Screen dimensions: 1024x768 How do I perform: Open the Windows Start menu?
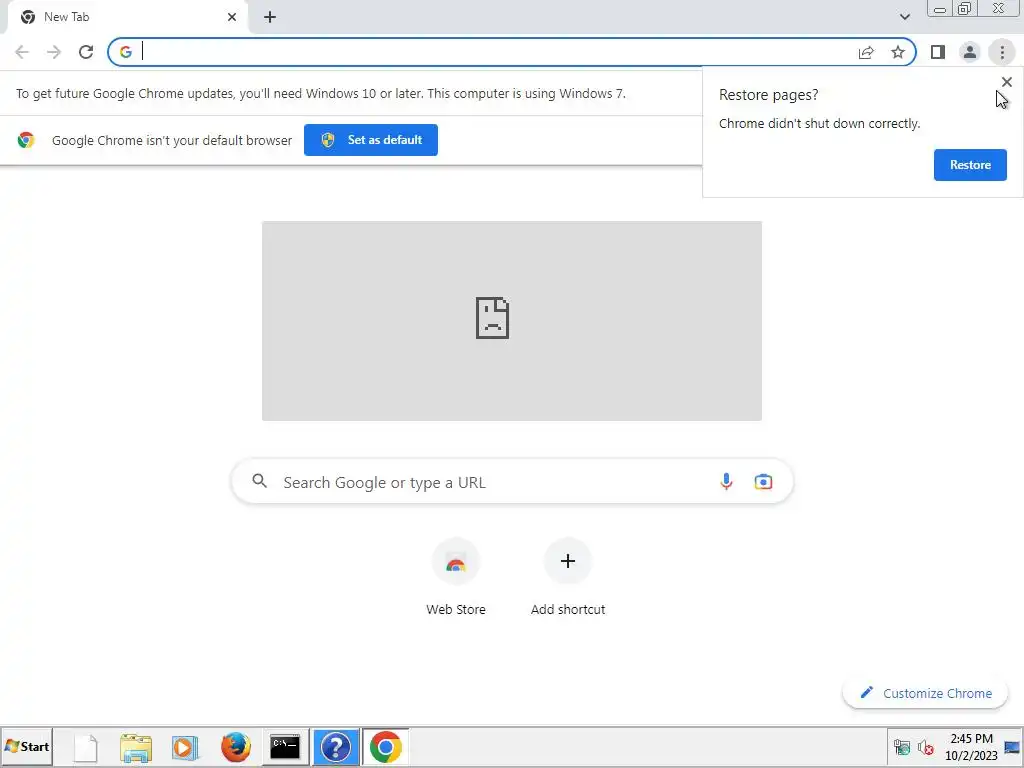pyautogui.click(x=27, y=746)
